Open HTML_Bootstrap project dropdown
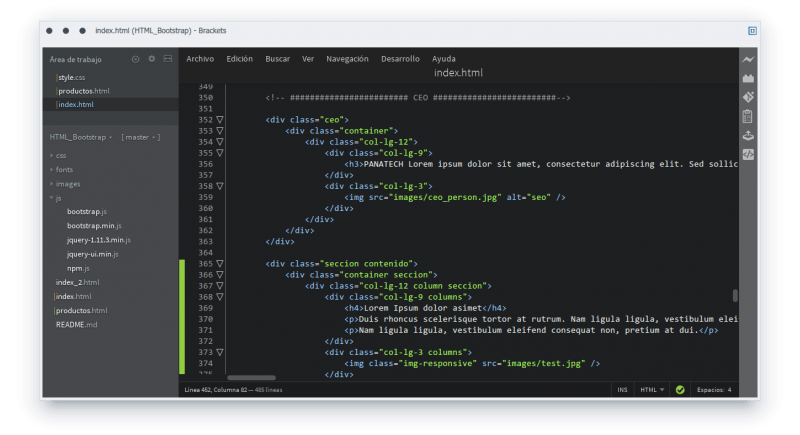The height and width of the screenshot is (435, 800). tap(81, 137)
